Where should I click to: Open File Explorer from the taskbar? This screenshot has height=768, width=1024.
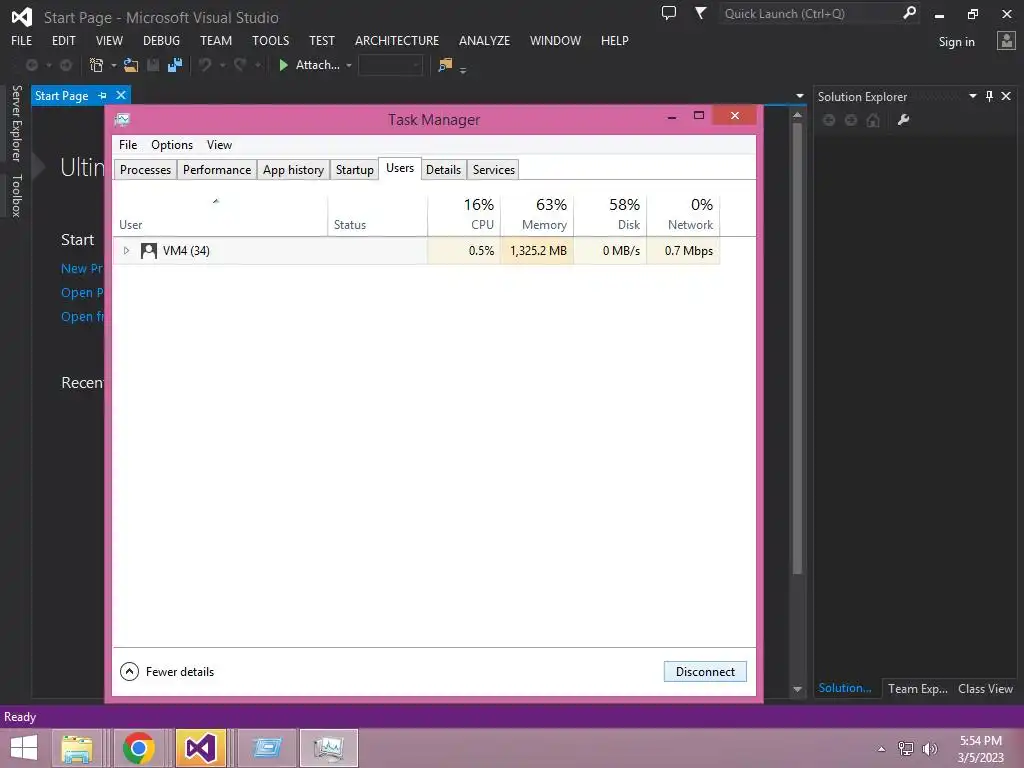[x=77, y=748]
